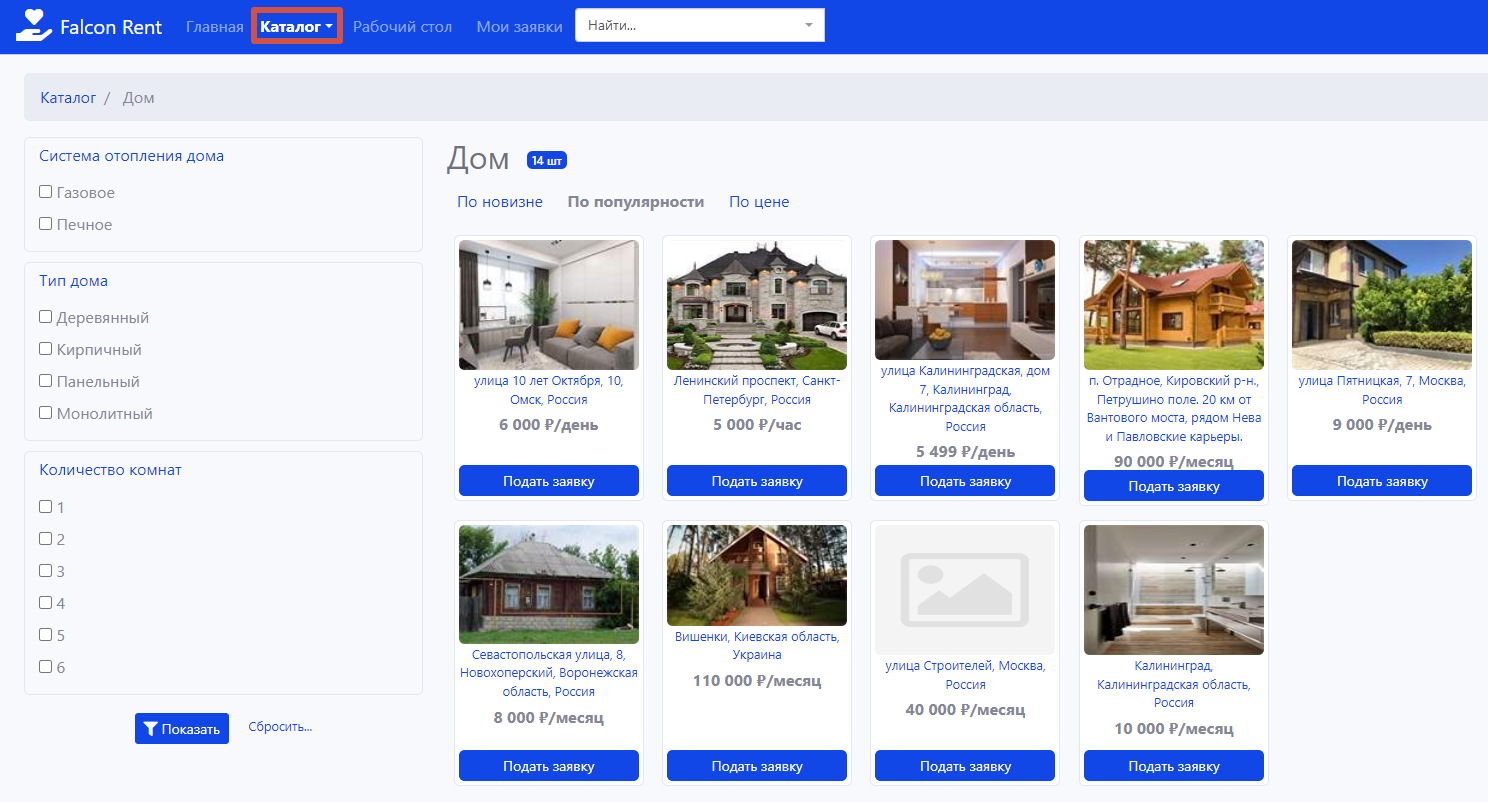Click the 14 шт count badge
The image size is (1488, 802).
tap(547, 161)
